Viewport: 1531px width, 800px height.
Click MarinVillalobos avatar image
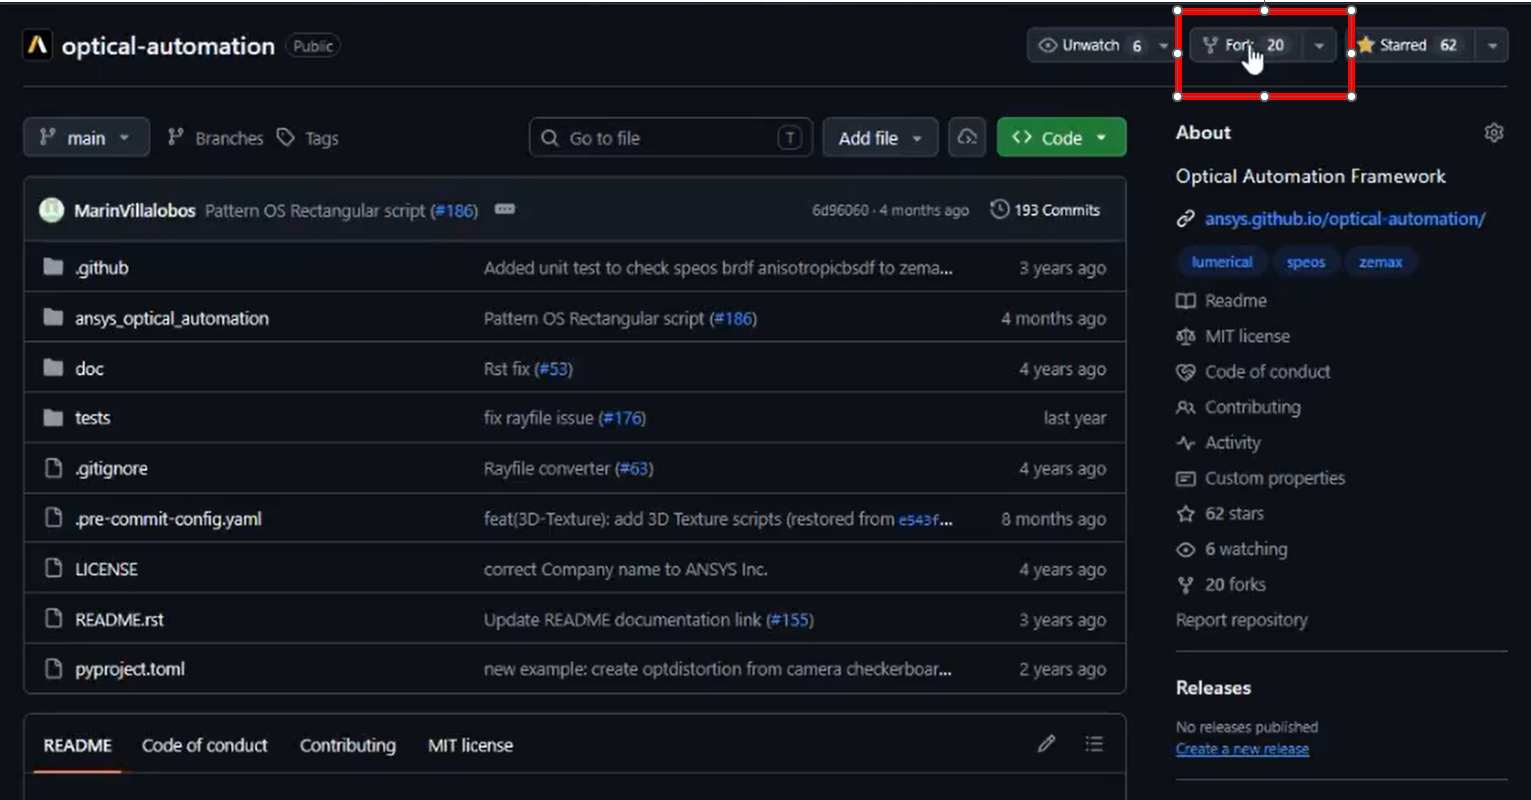pyautogui.click(x=51, y=210)
